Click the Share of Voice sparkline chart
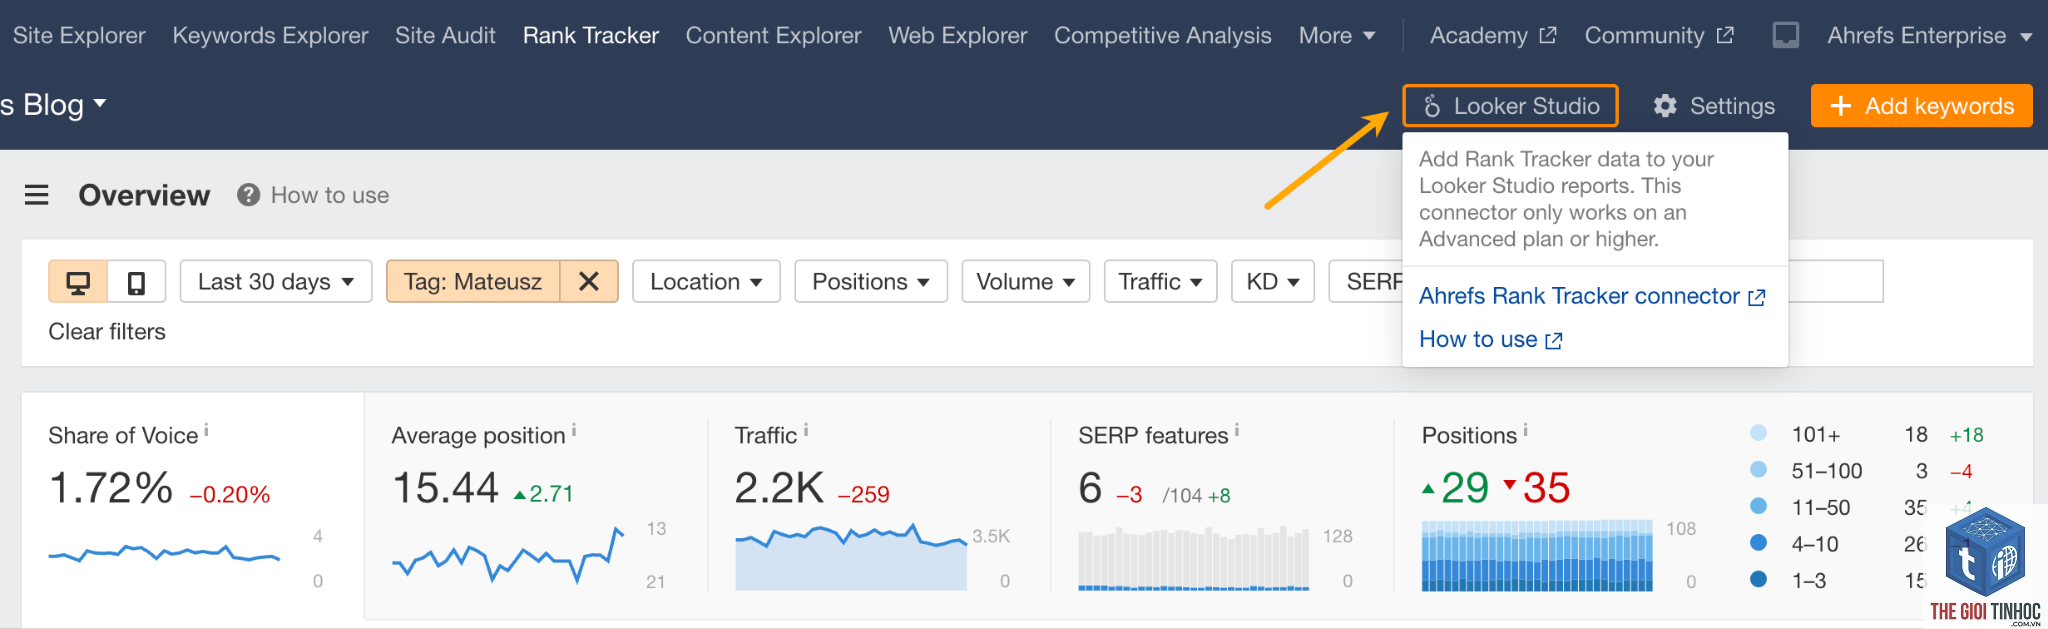The height and width of the screenshot is (629, 2048). click(x=164, y=553)
